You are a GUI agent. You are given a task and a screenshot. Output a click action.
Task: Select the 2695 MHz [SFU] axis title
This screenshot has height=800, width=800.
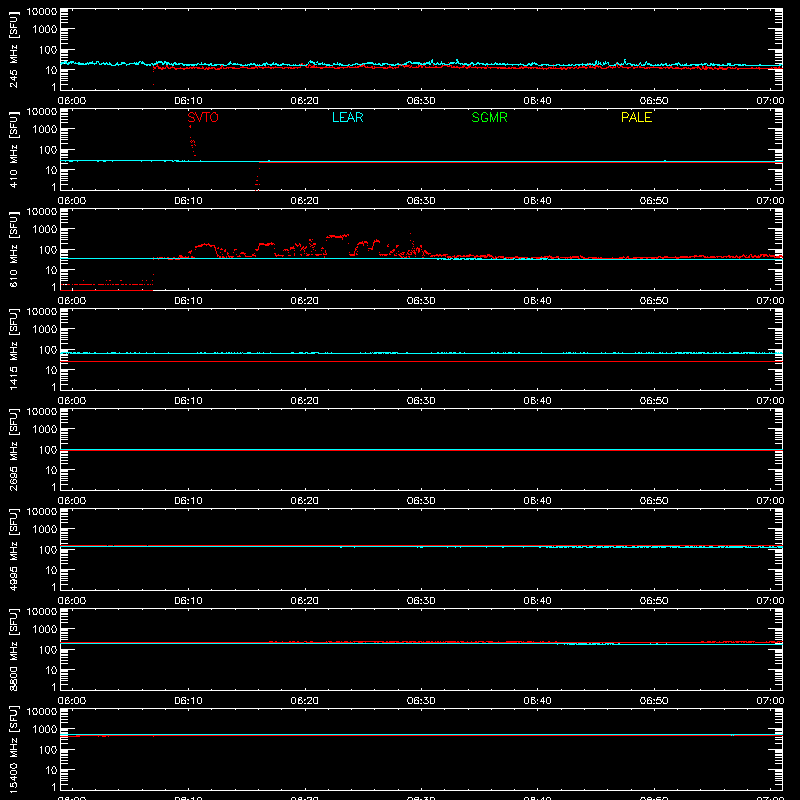pos(14,449)
